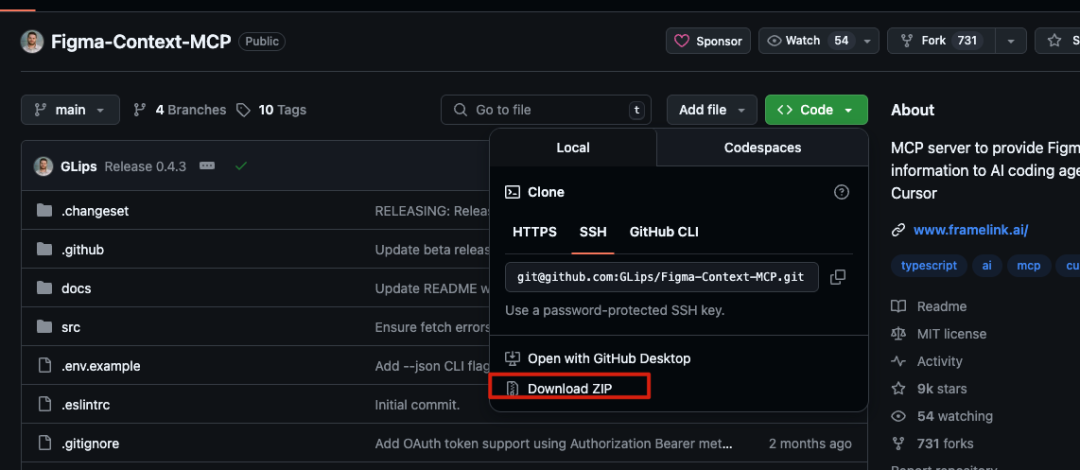Open the .gitignore file
The width and height of the screenshot is (1080, 470).
pos(90,444)
